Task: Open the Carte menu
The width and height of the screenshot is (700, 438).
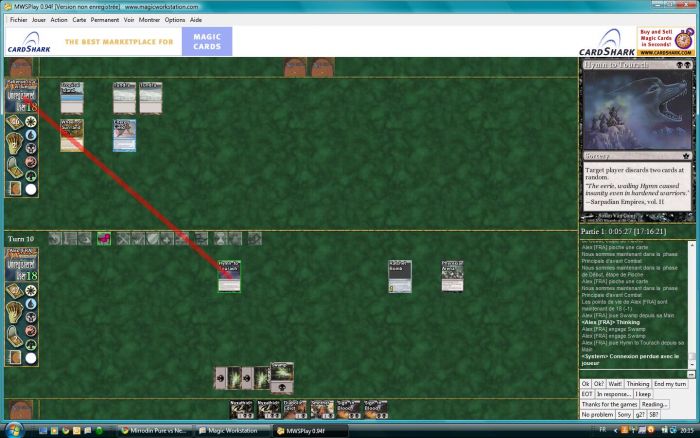Action: pos(79,20)
